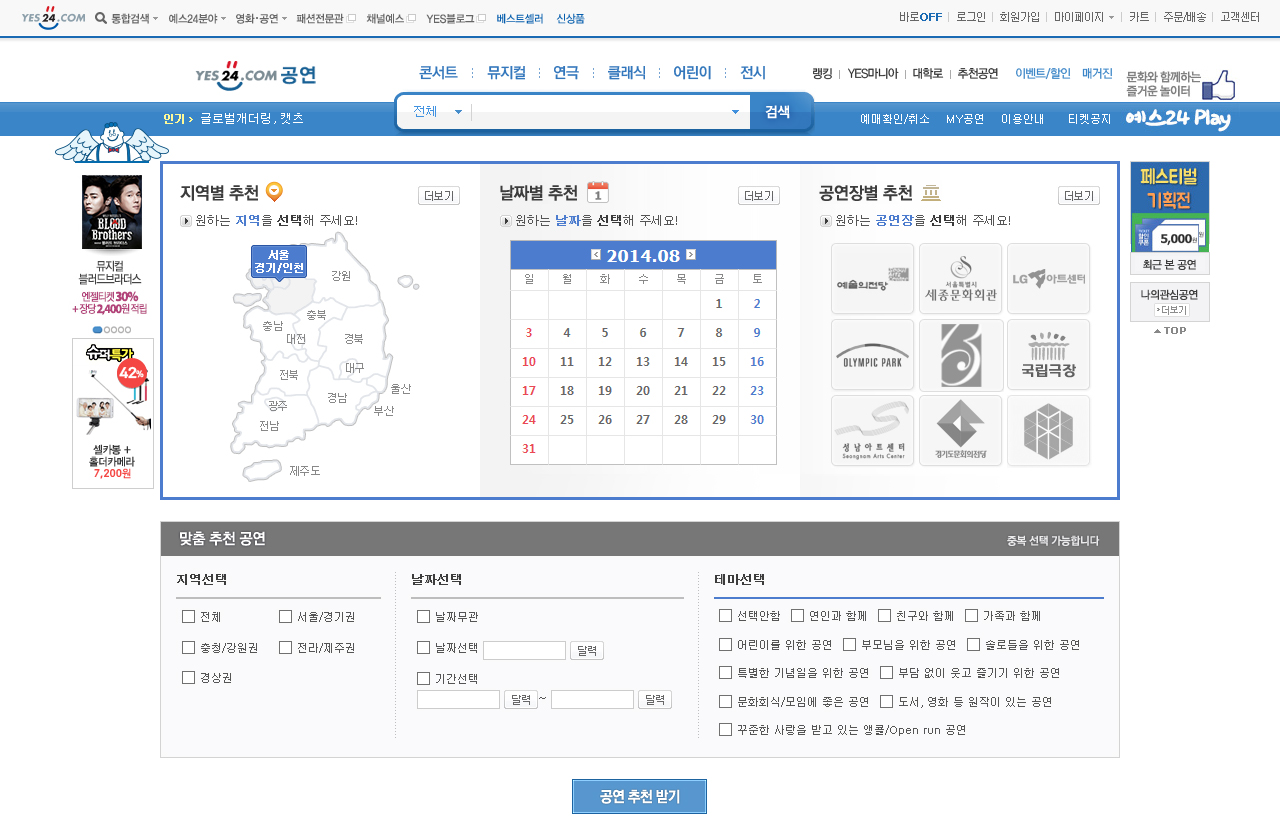Select the LG아트센터 venue logo
The width and height of the screenshot is (1280, 817).
click(1048, 279)
